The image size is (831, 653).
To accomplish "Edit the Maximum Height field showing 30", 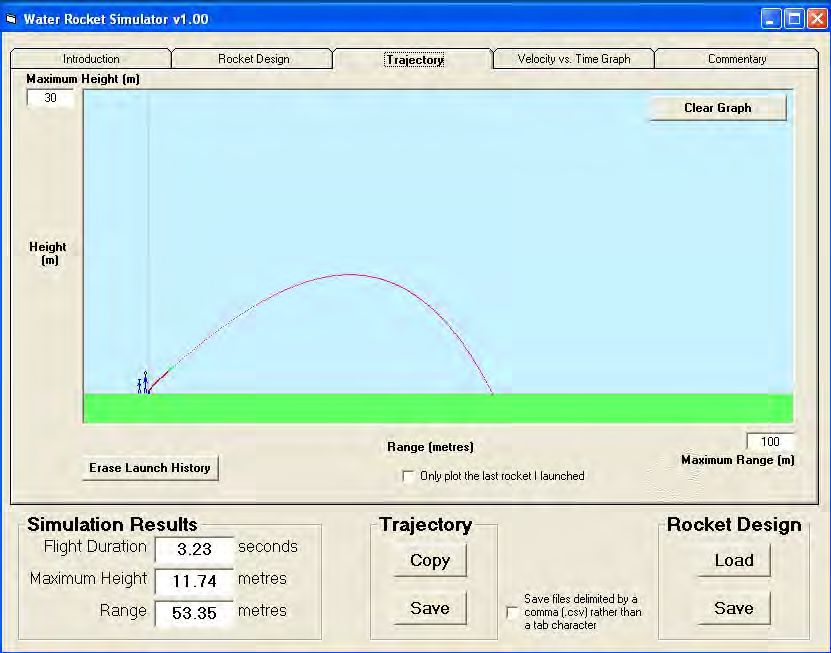I will click(x=50, y=98).
